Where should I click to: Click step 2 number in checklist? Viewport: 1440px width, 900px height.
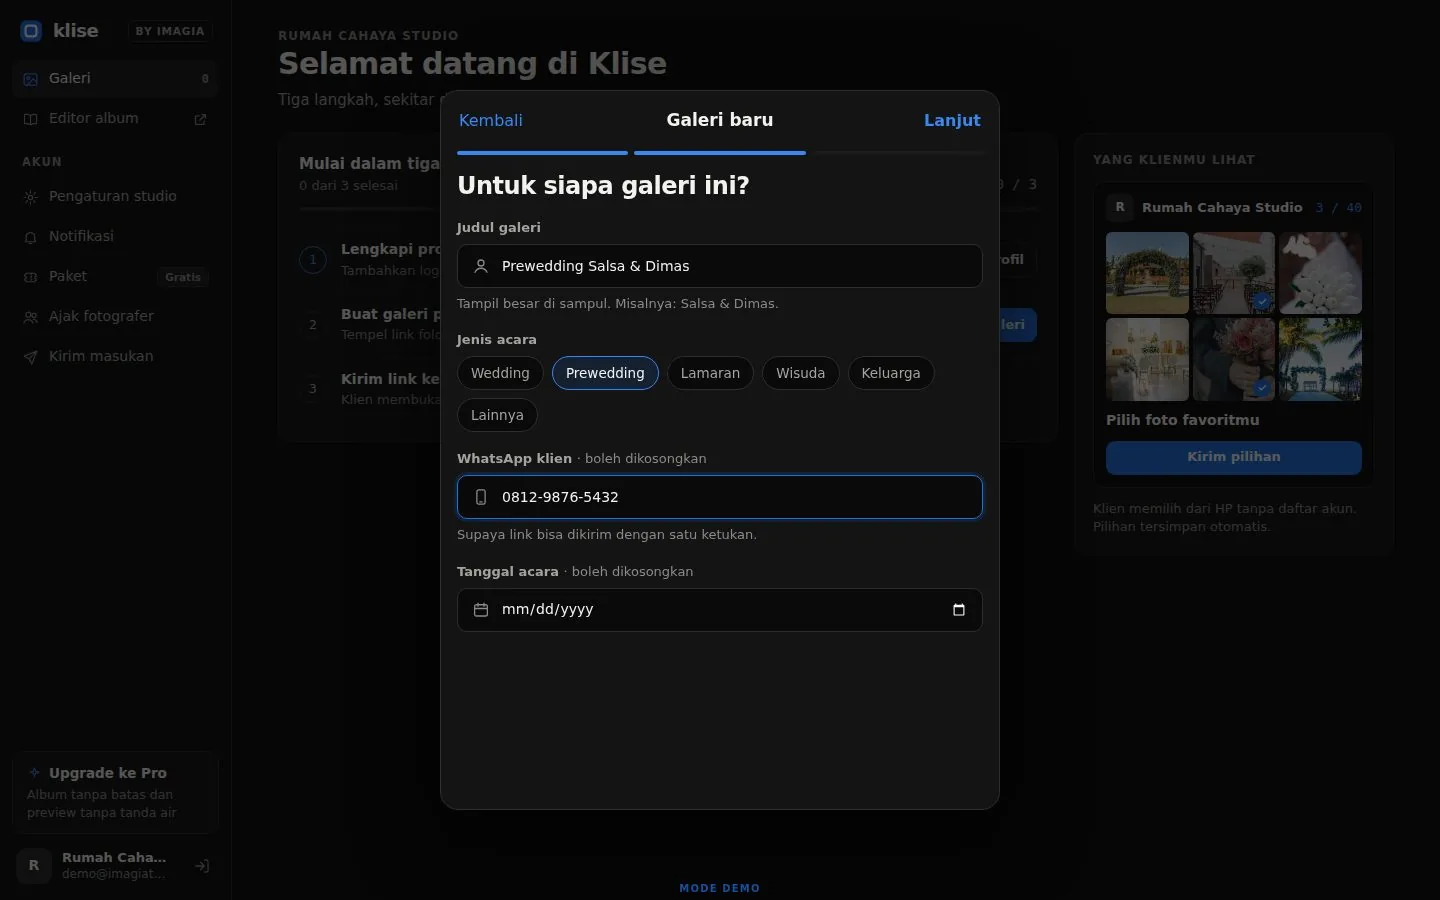(x=313, y=324)
